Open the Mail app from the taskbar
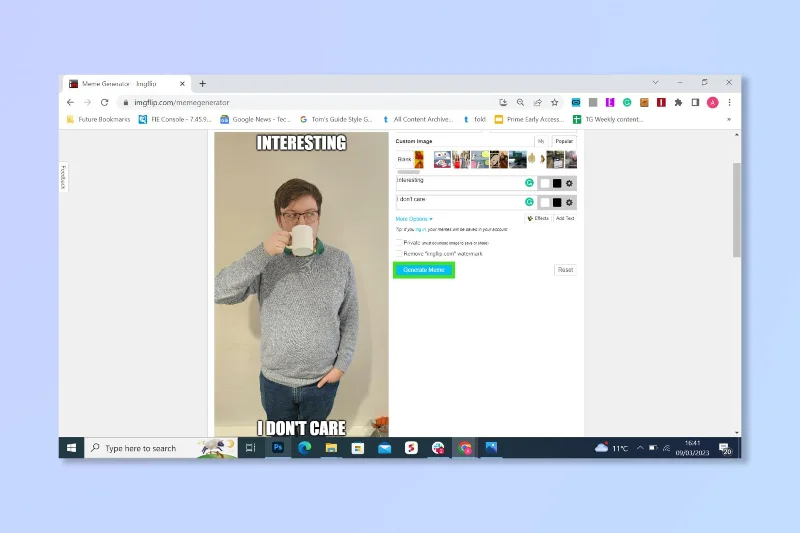Image resolution: width=800 pixels, height=533 pixels. tap(385, 448)
